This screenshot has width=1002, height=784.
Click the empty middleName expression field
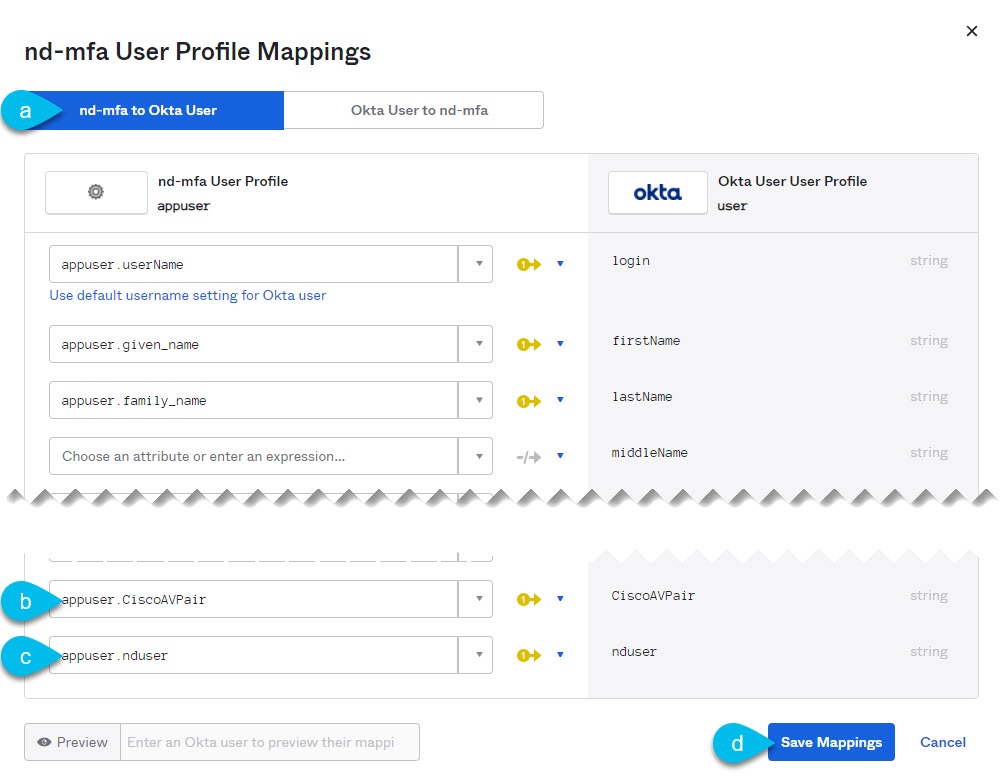coord(254,456)
